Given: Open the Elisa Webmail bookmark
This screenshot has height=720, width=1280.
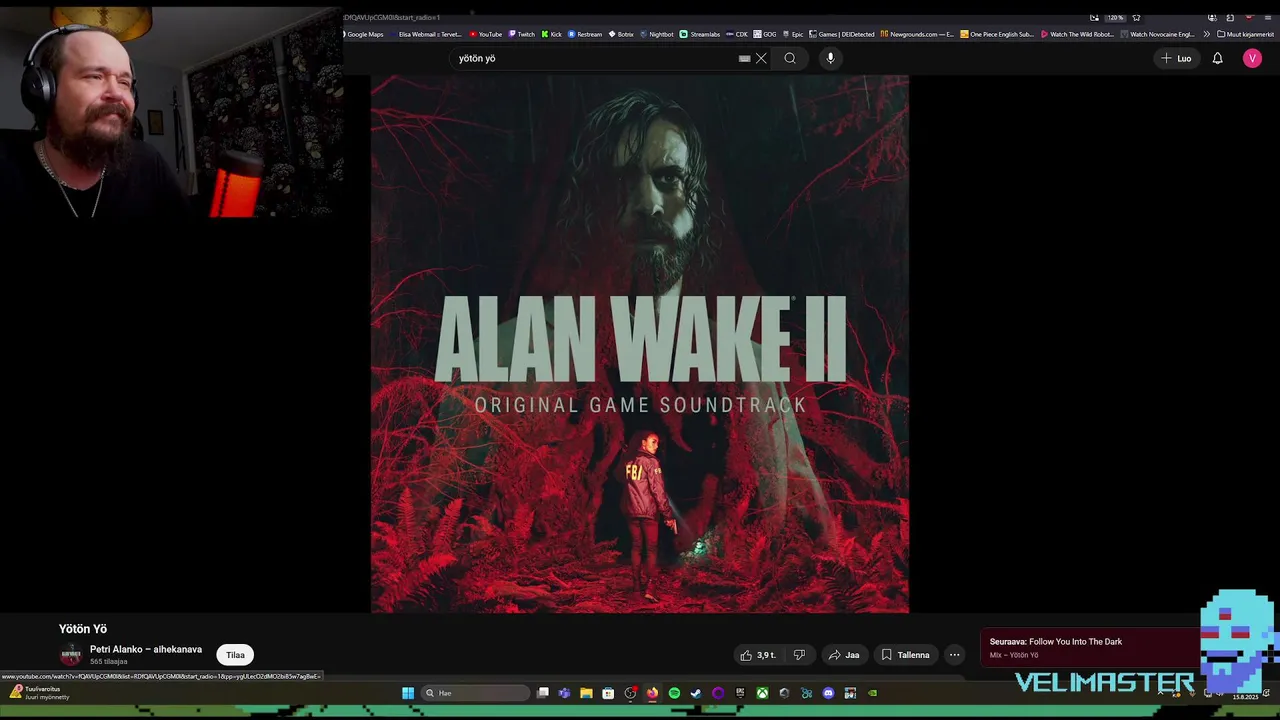Looking at the screenshot, I should click(429, 34).
